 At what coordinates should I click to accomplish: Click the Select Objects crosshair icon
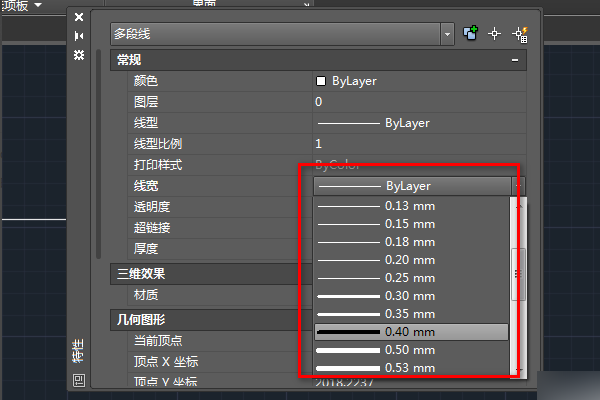point(494,34)
